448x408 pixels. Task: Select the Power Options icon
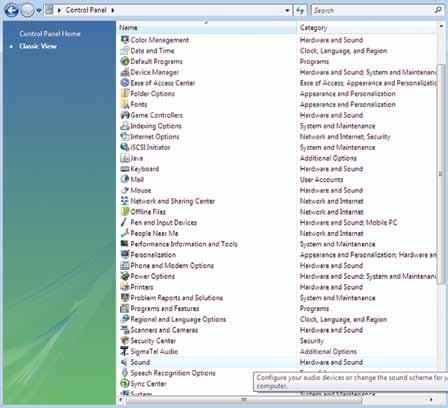(125, 276)
